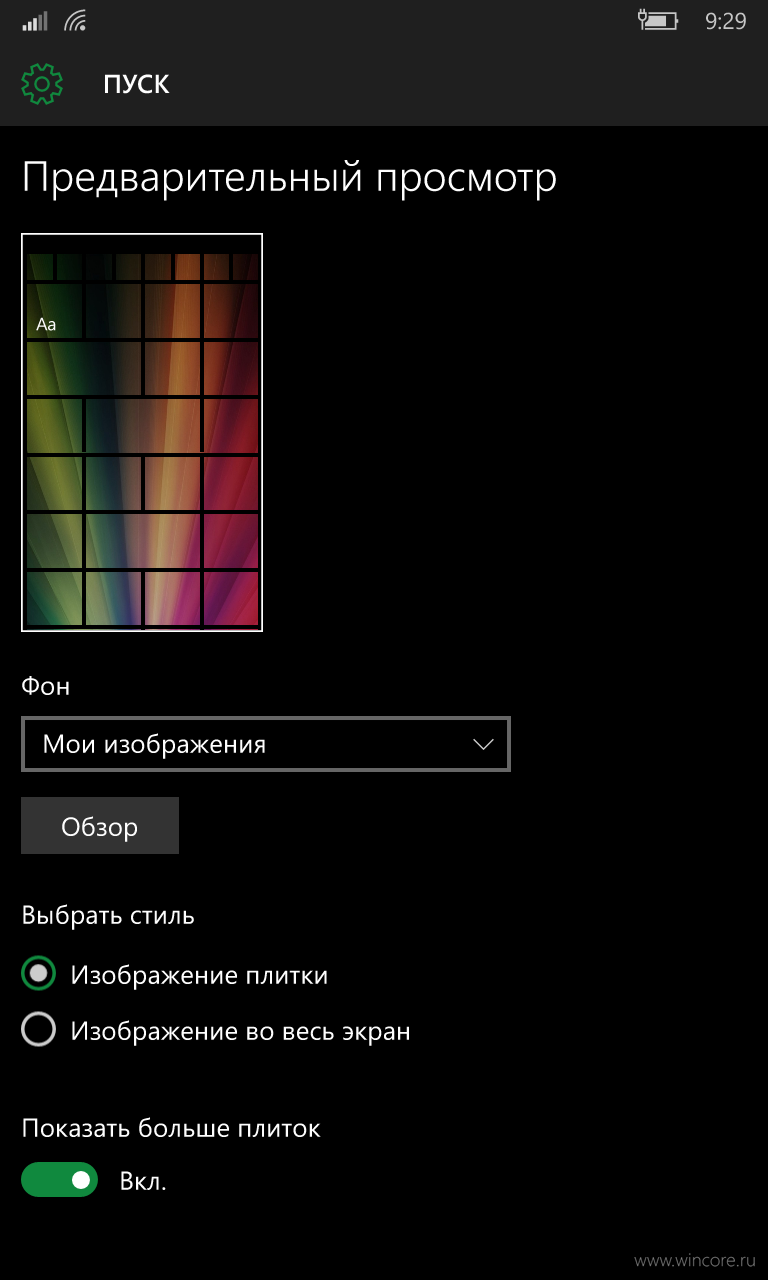Tap the Вкл. toggle status text
The height and width of the screenshot is (1280, 768).
coord(143,1181)
